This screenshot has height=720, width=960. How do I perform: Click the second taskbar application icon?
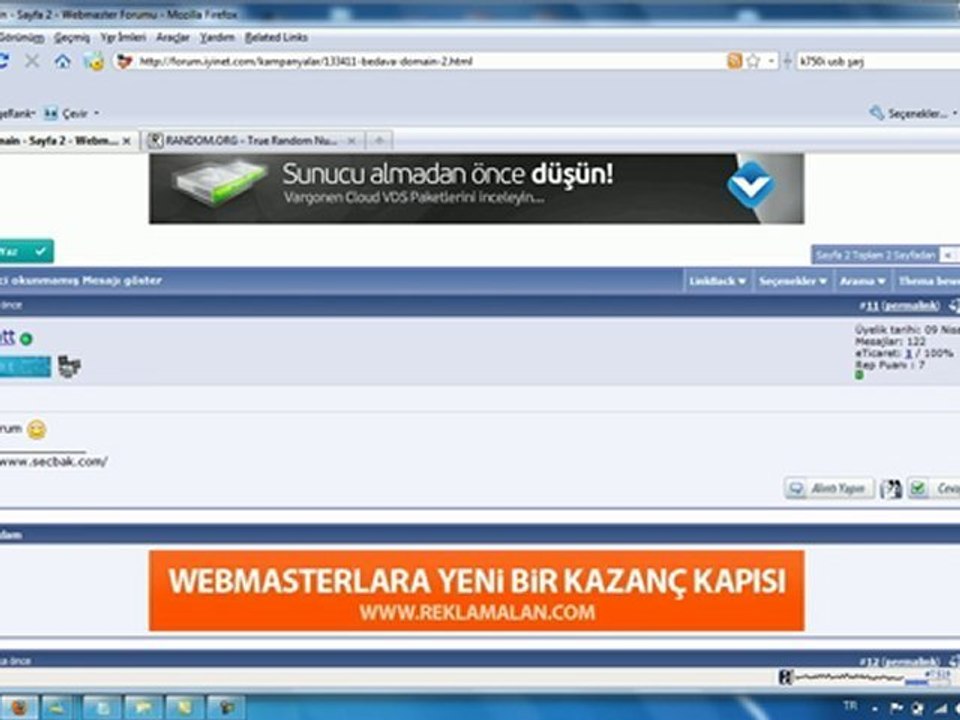tap(59, 707)
